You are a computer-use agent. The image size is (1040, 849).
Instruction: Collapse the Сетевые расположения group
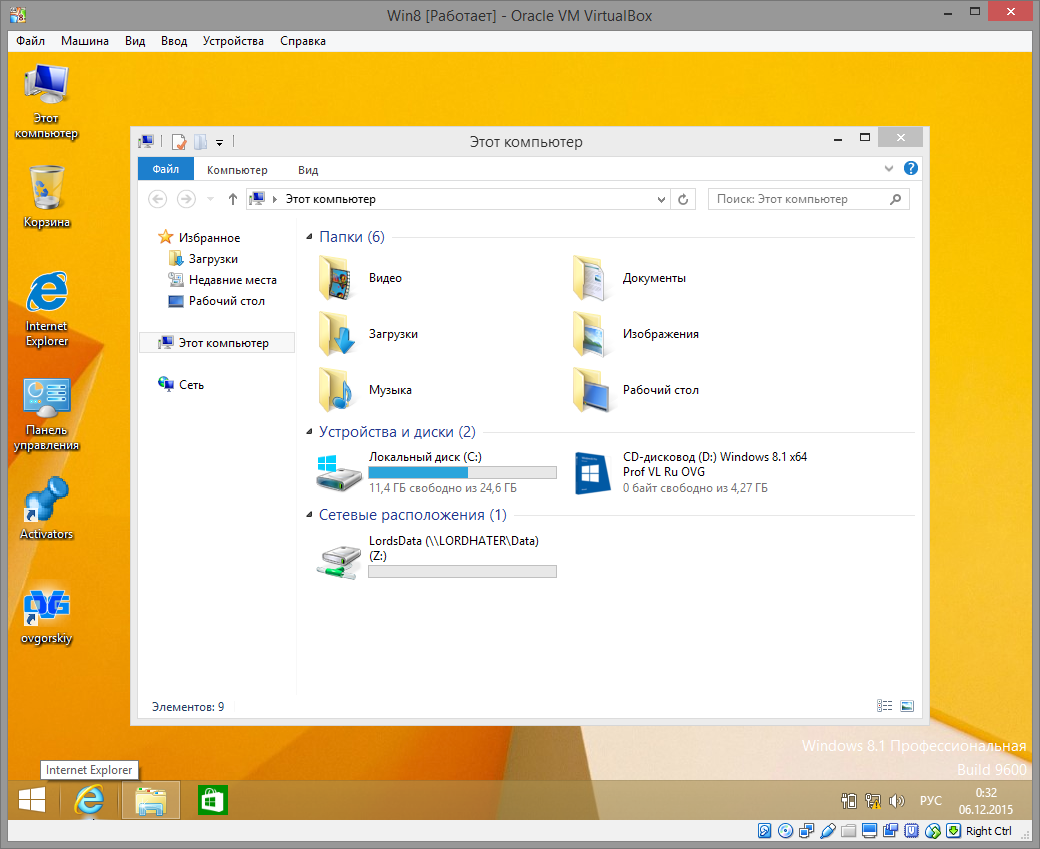tap(309, 515)
